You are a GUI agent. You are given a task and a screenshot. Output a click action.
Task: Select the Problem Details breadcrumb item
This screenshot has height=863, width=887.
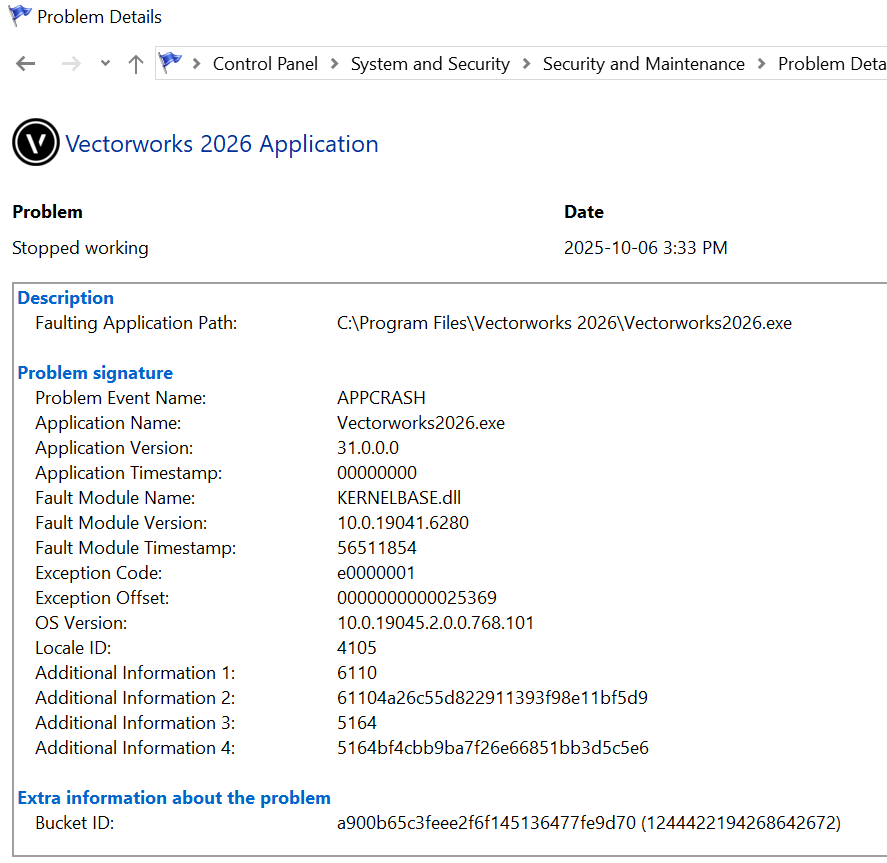[831, 64]
